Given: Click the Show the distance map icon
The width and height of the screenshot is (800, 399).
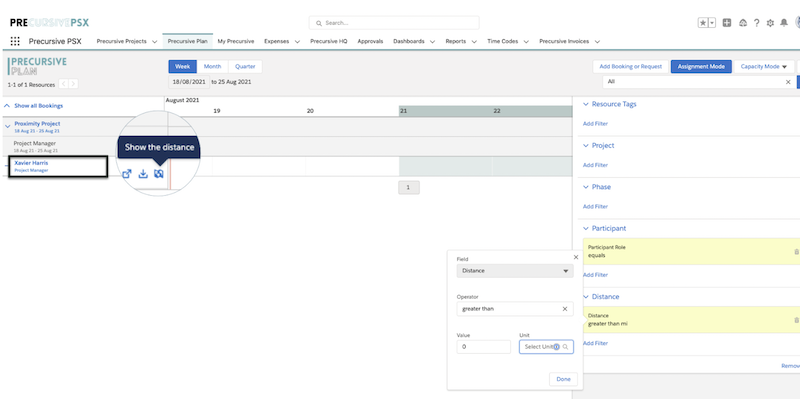Looking at the screenshot, I should 159,174.
